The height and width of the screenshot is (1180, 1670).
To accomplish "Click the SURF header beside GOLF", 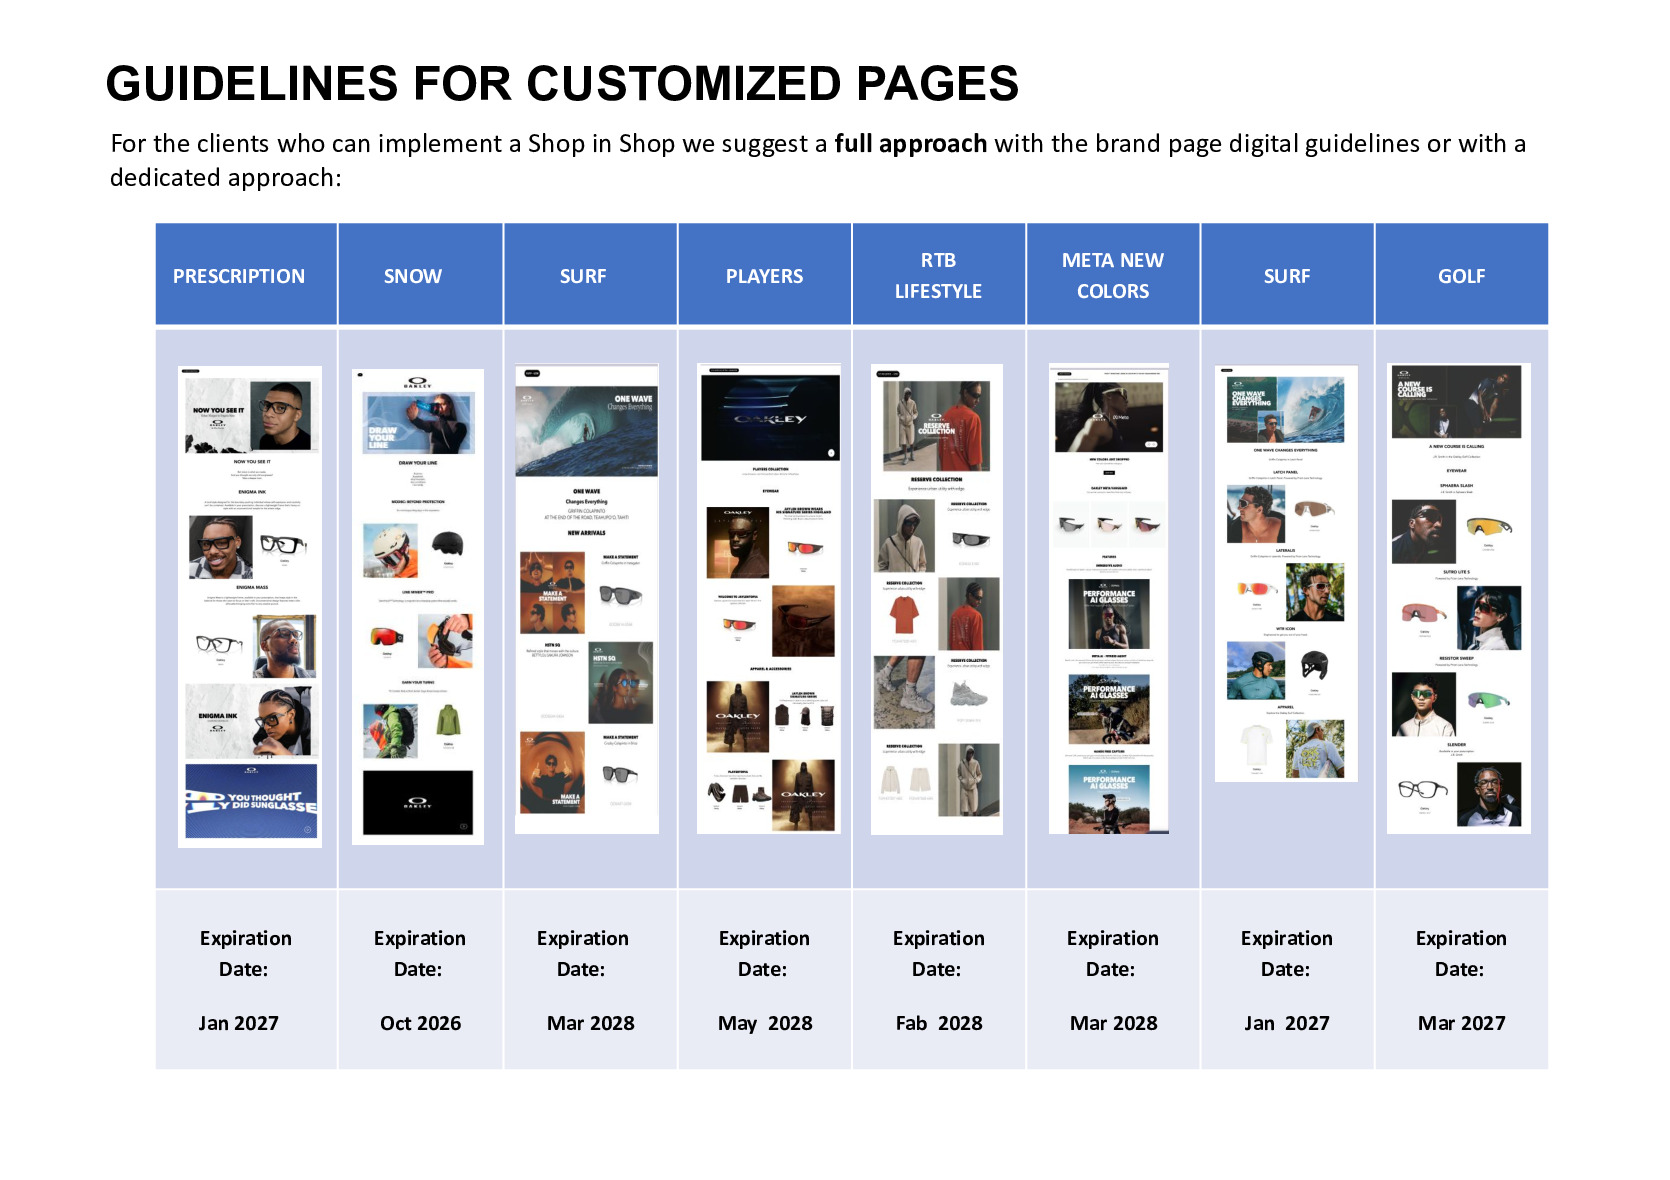I will 1287,276.
